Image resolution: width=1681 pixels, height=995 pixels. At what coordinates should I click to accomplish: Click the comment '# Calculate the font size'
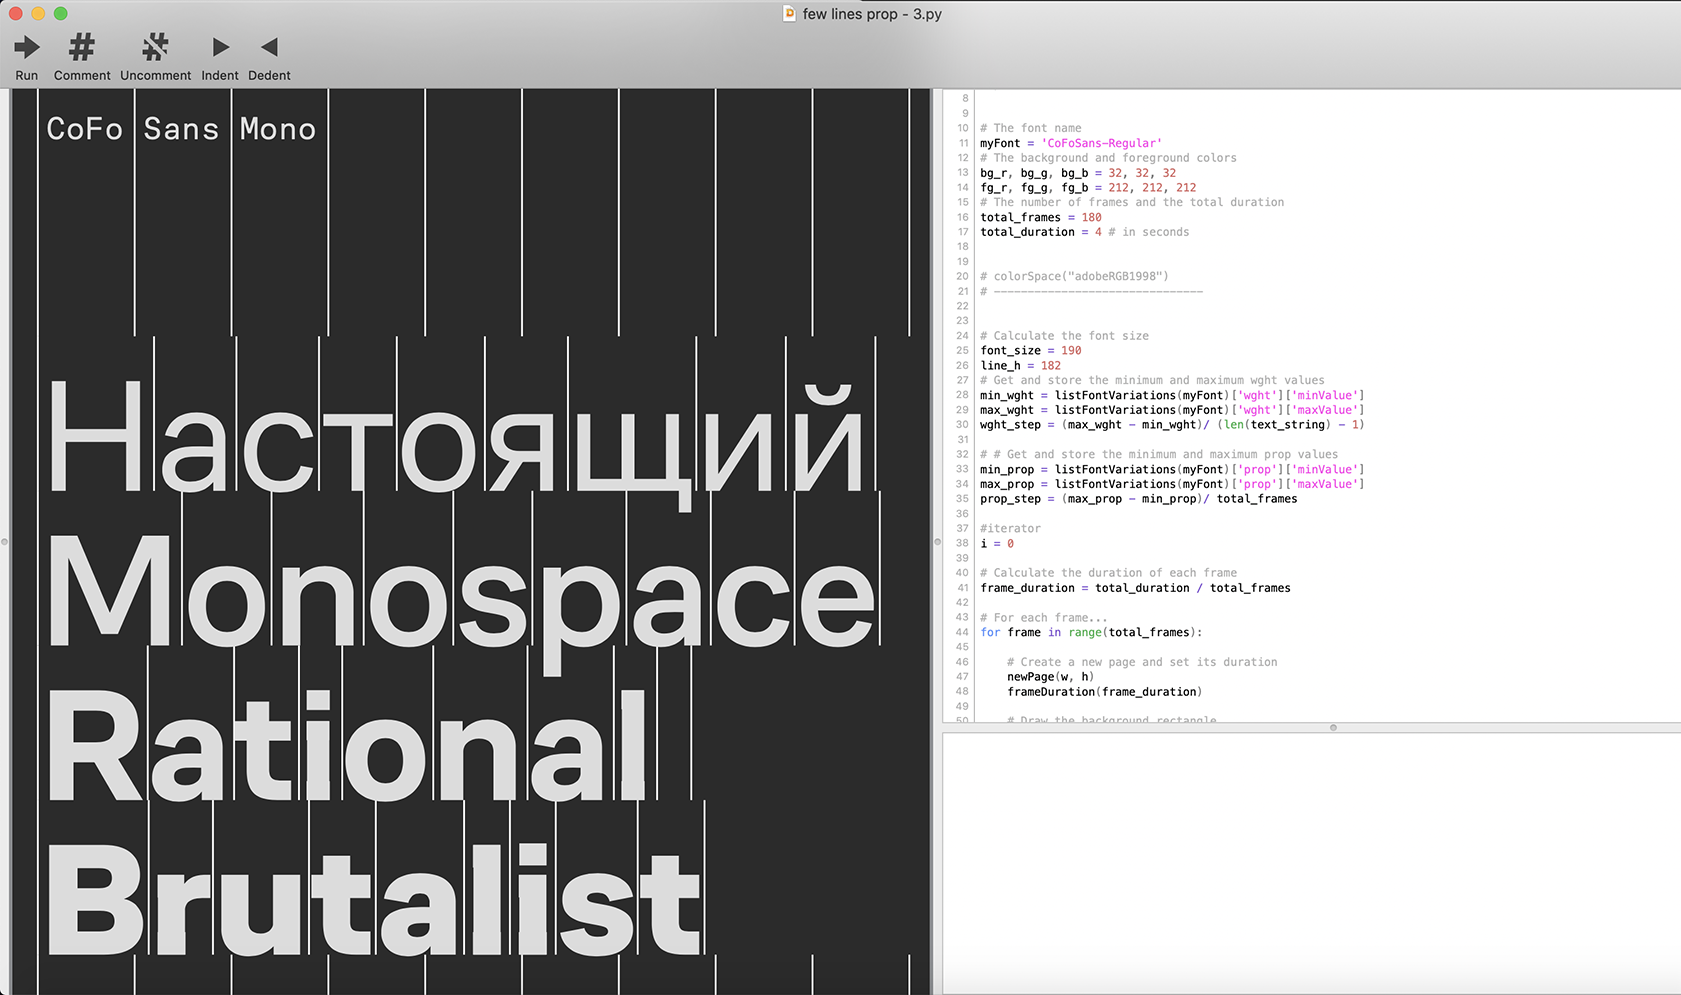1065,336
